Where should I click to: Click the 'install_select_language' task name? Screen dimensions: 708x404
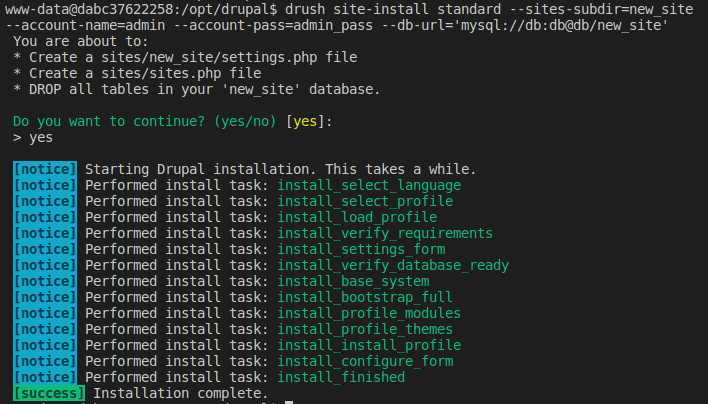pyautogui.click(x=369, y=186)
